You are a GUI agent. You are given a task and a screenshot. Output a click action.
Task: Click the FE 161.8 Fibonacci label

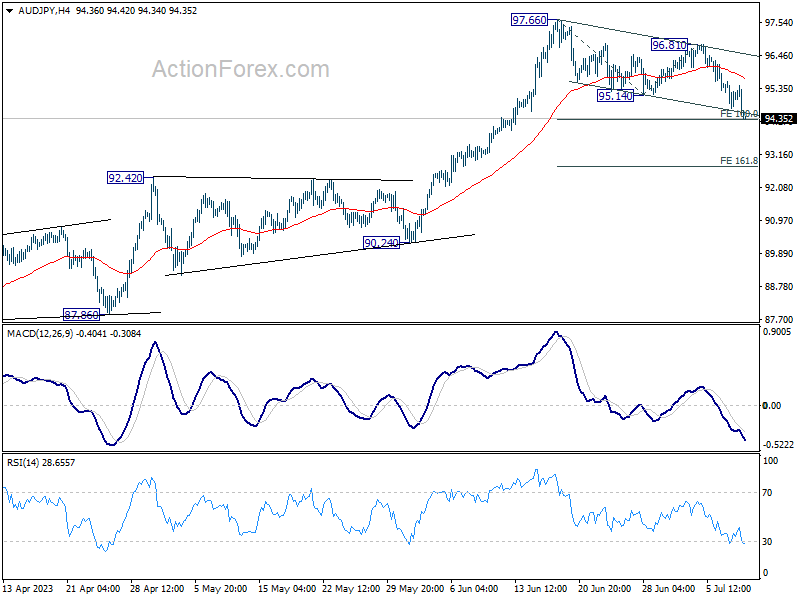pyautogui.click(x=739, y=161)
